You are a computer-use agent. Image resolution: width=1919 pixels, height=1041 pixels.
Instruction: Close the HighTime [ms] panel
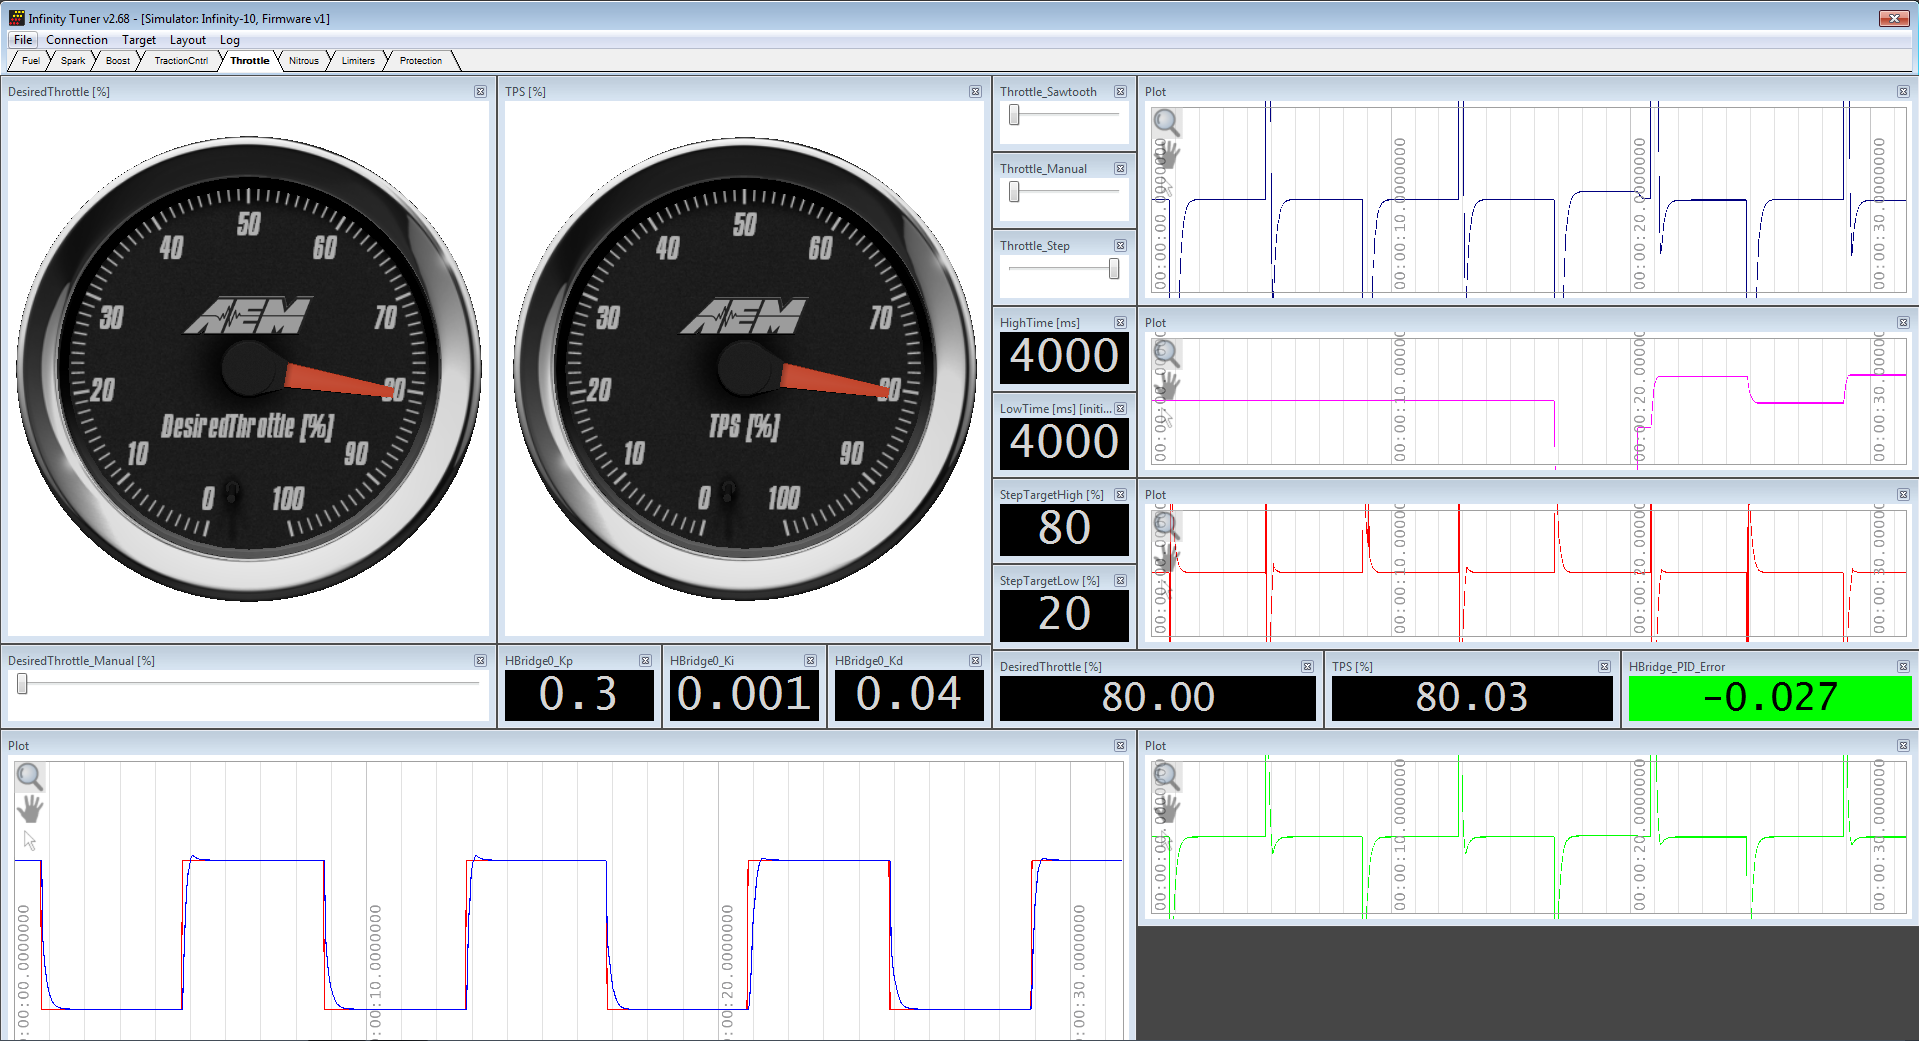[1120, 322]
